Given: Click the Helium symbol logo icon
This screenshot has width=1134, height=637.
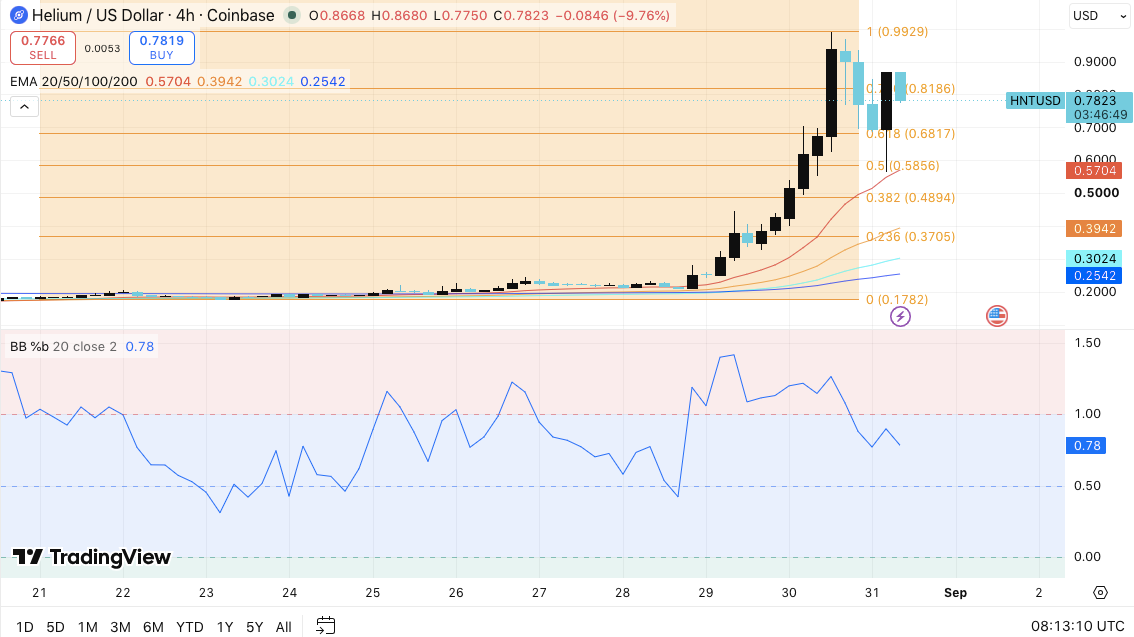Looking at the screenshot, I should [19, 15].
